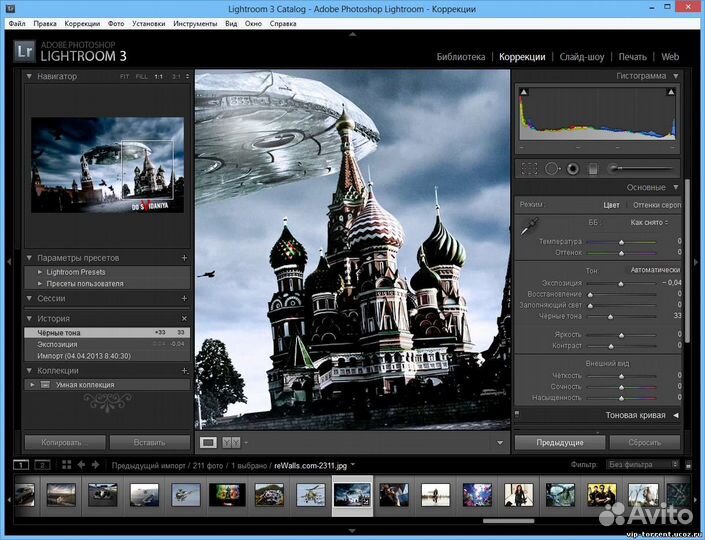Screen dimensions: 705x540
Task: Click the navigator preview image
Action: point(107,165)
